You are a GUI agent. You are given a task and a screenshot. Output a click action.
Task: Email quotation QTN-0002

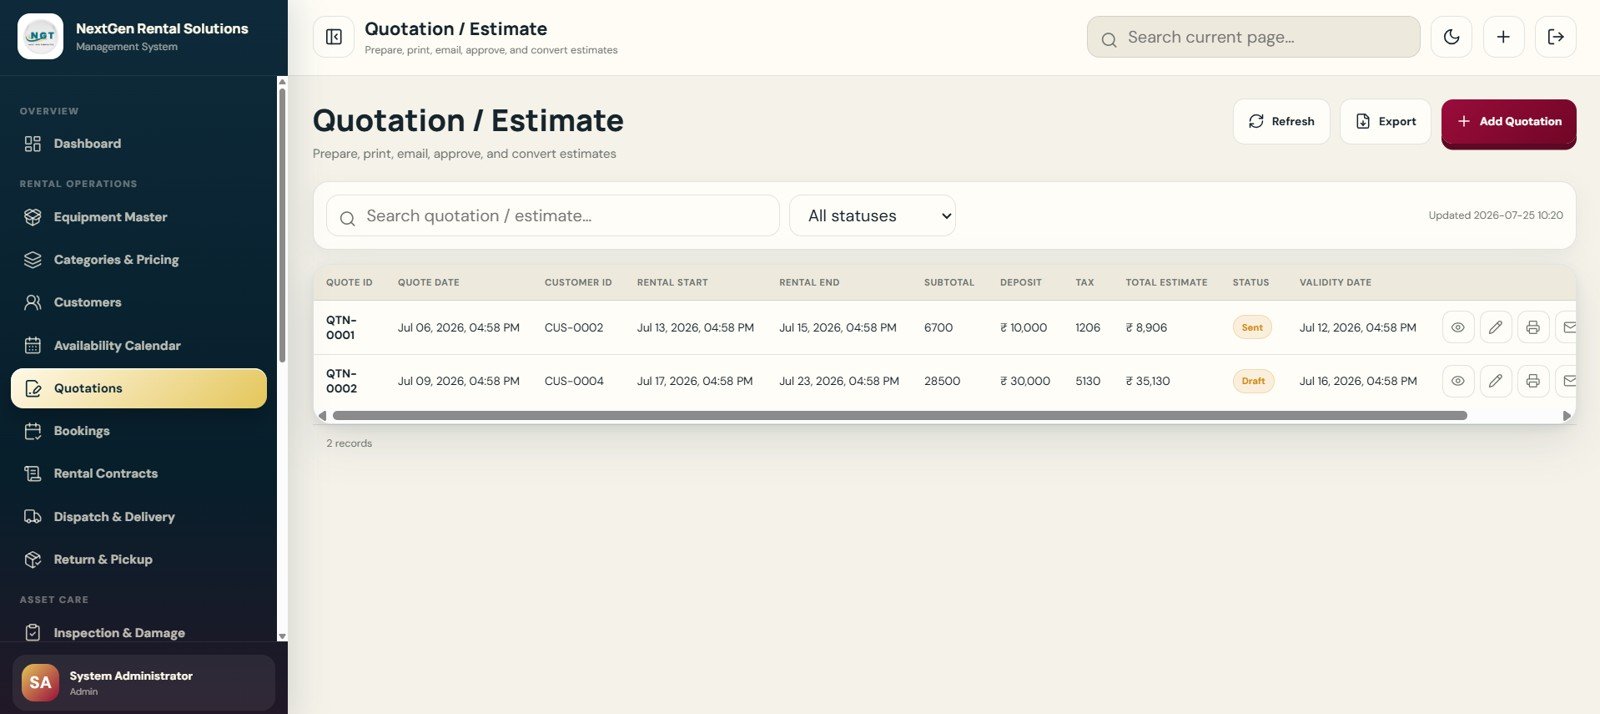[1567, 381]
